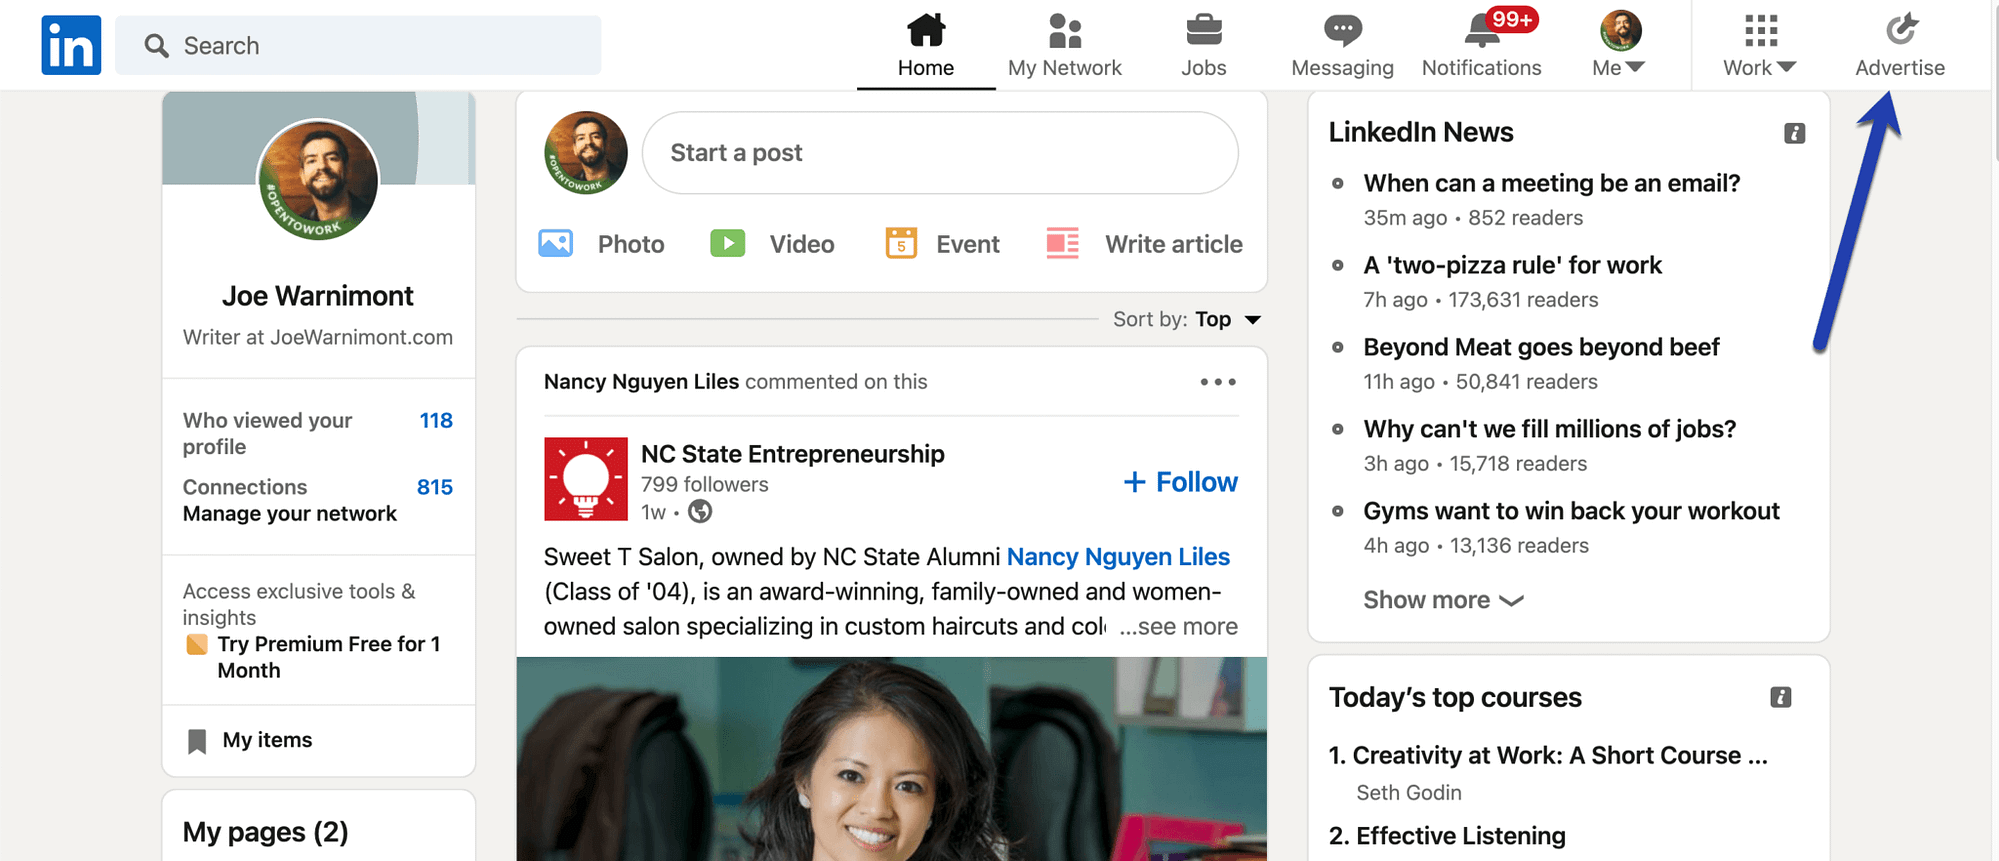Expand news list with Show more
The height and width of the screenshot is (861, 1999).
pyautogui.click(x=1443, y=600)
